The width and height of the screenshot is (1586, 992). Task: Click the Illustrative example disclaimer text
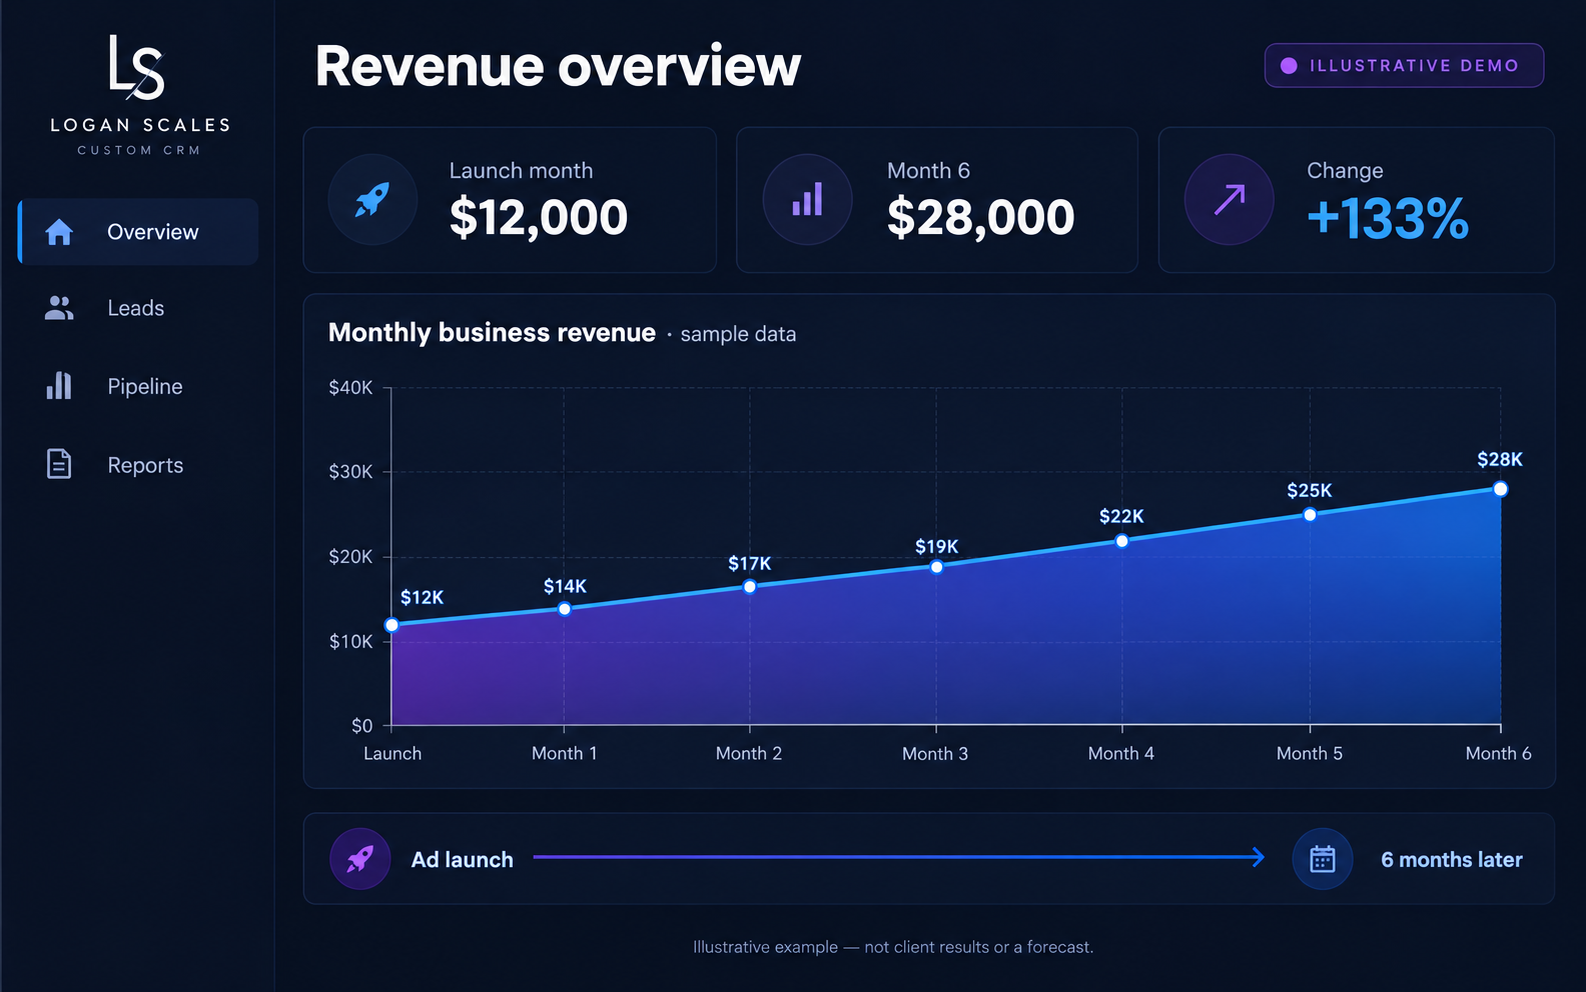pos(893,947)
